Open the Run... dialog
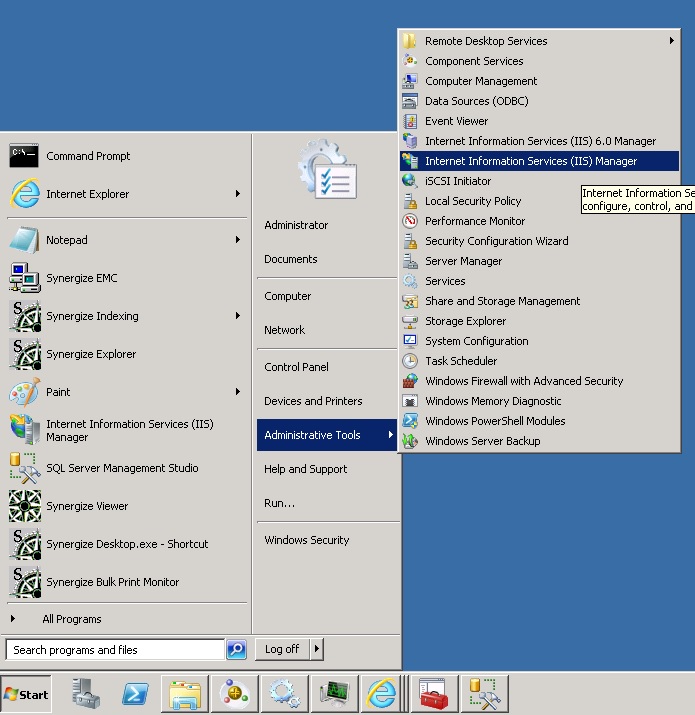This screenshot has height=715, width=695. (327, 503)
